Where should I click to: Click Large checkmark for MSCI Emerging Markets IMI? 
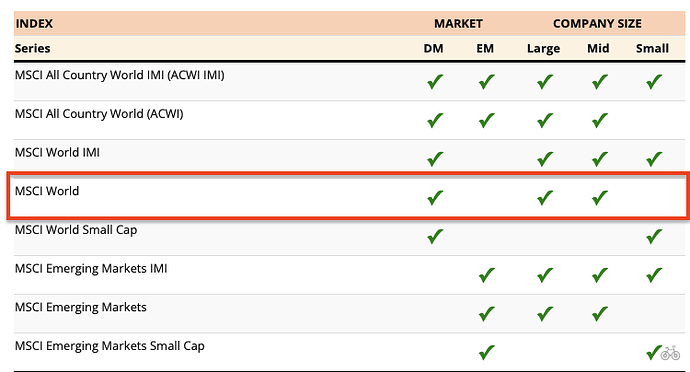click(545, 275)
